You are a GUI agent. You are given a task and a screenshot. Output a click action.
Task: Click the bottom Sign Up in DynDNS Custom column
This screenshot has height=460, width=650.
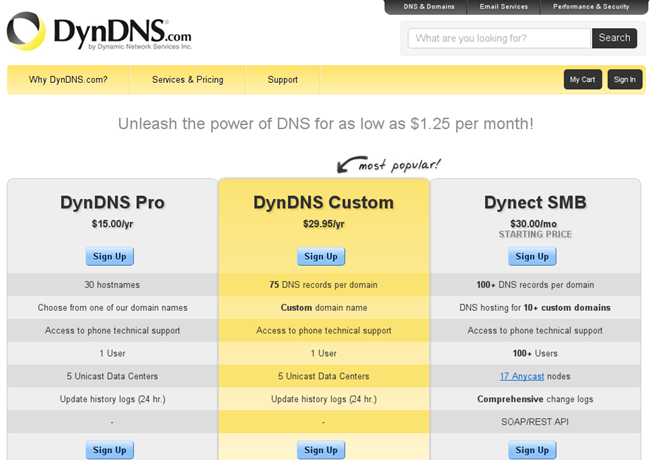(321, 450)
